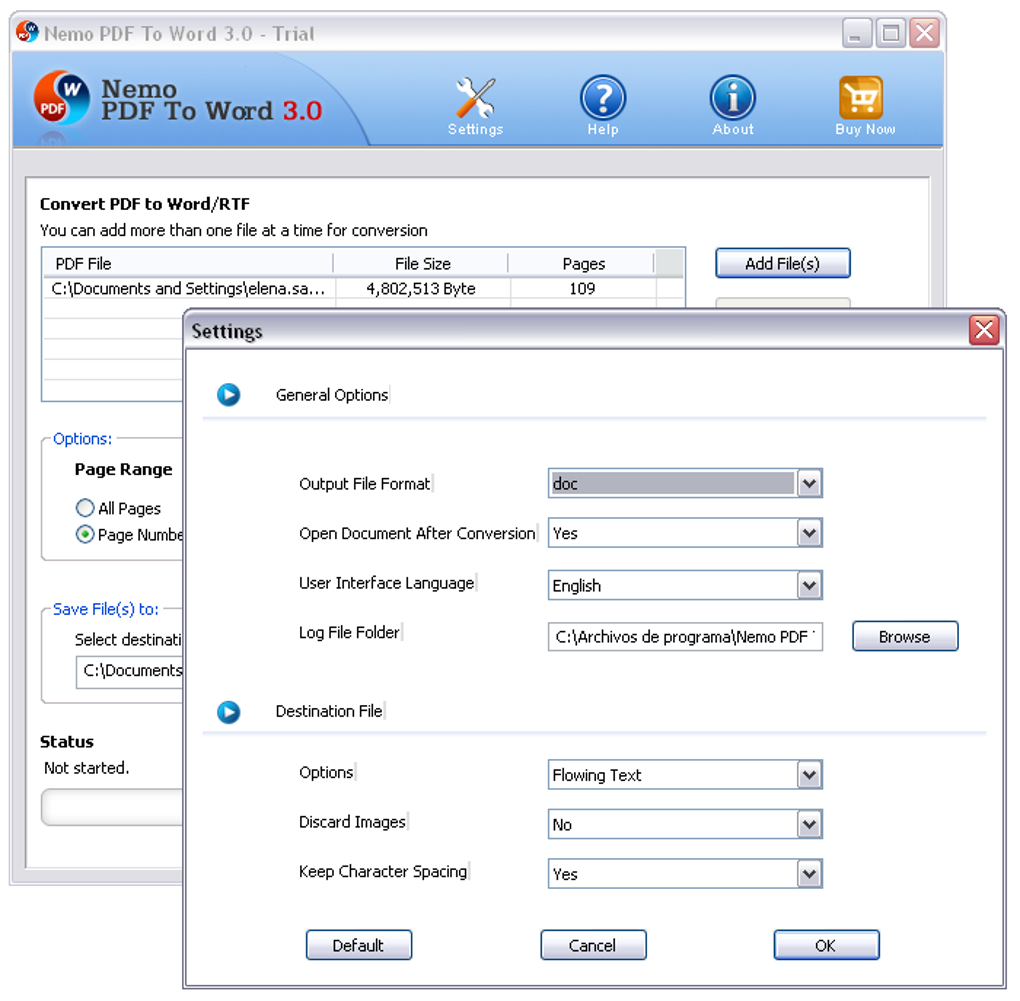Click the Destination File heading text
Screen dimensions: 1020x1001
point(329,712)
